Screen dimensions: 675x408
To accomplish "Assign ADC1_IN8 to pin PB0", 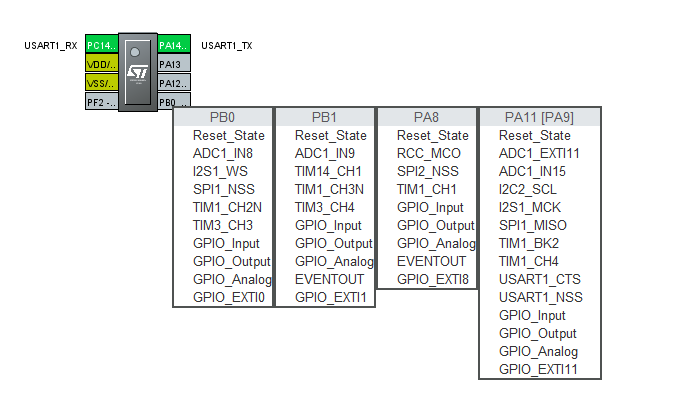I will 223,154.
